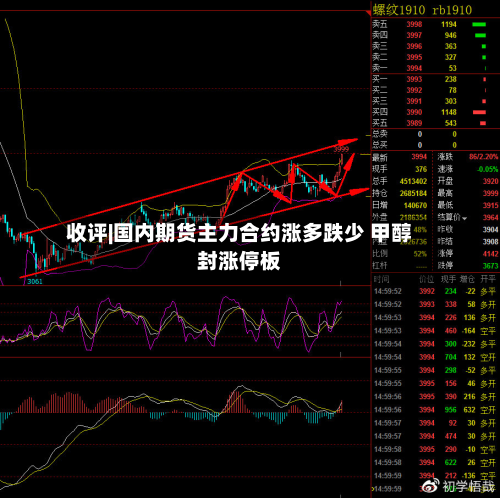The width and height of the screenshot is (500, 498).
Task: Click the 3999 high price label on chart
Action: click(x=341, y=149)
